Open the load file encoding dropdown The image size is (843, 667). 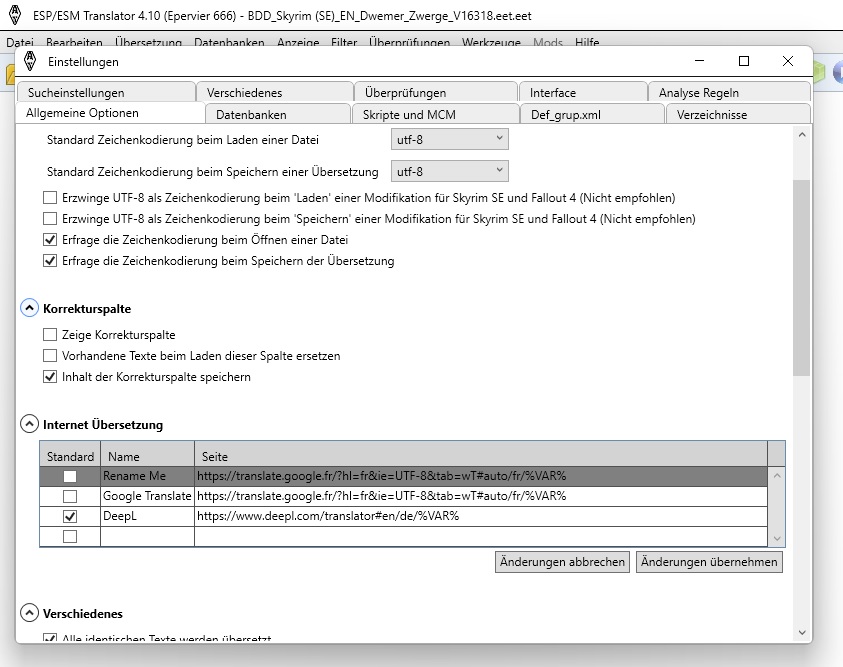[449, 139]
